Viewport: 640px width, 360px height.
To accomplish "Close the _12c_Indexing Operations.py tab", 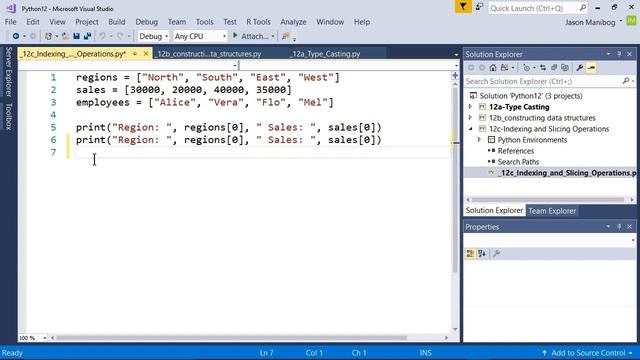I will [146, 53].
